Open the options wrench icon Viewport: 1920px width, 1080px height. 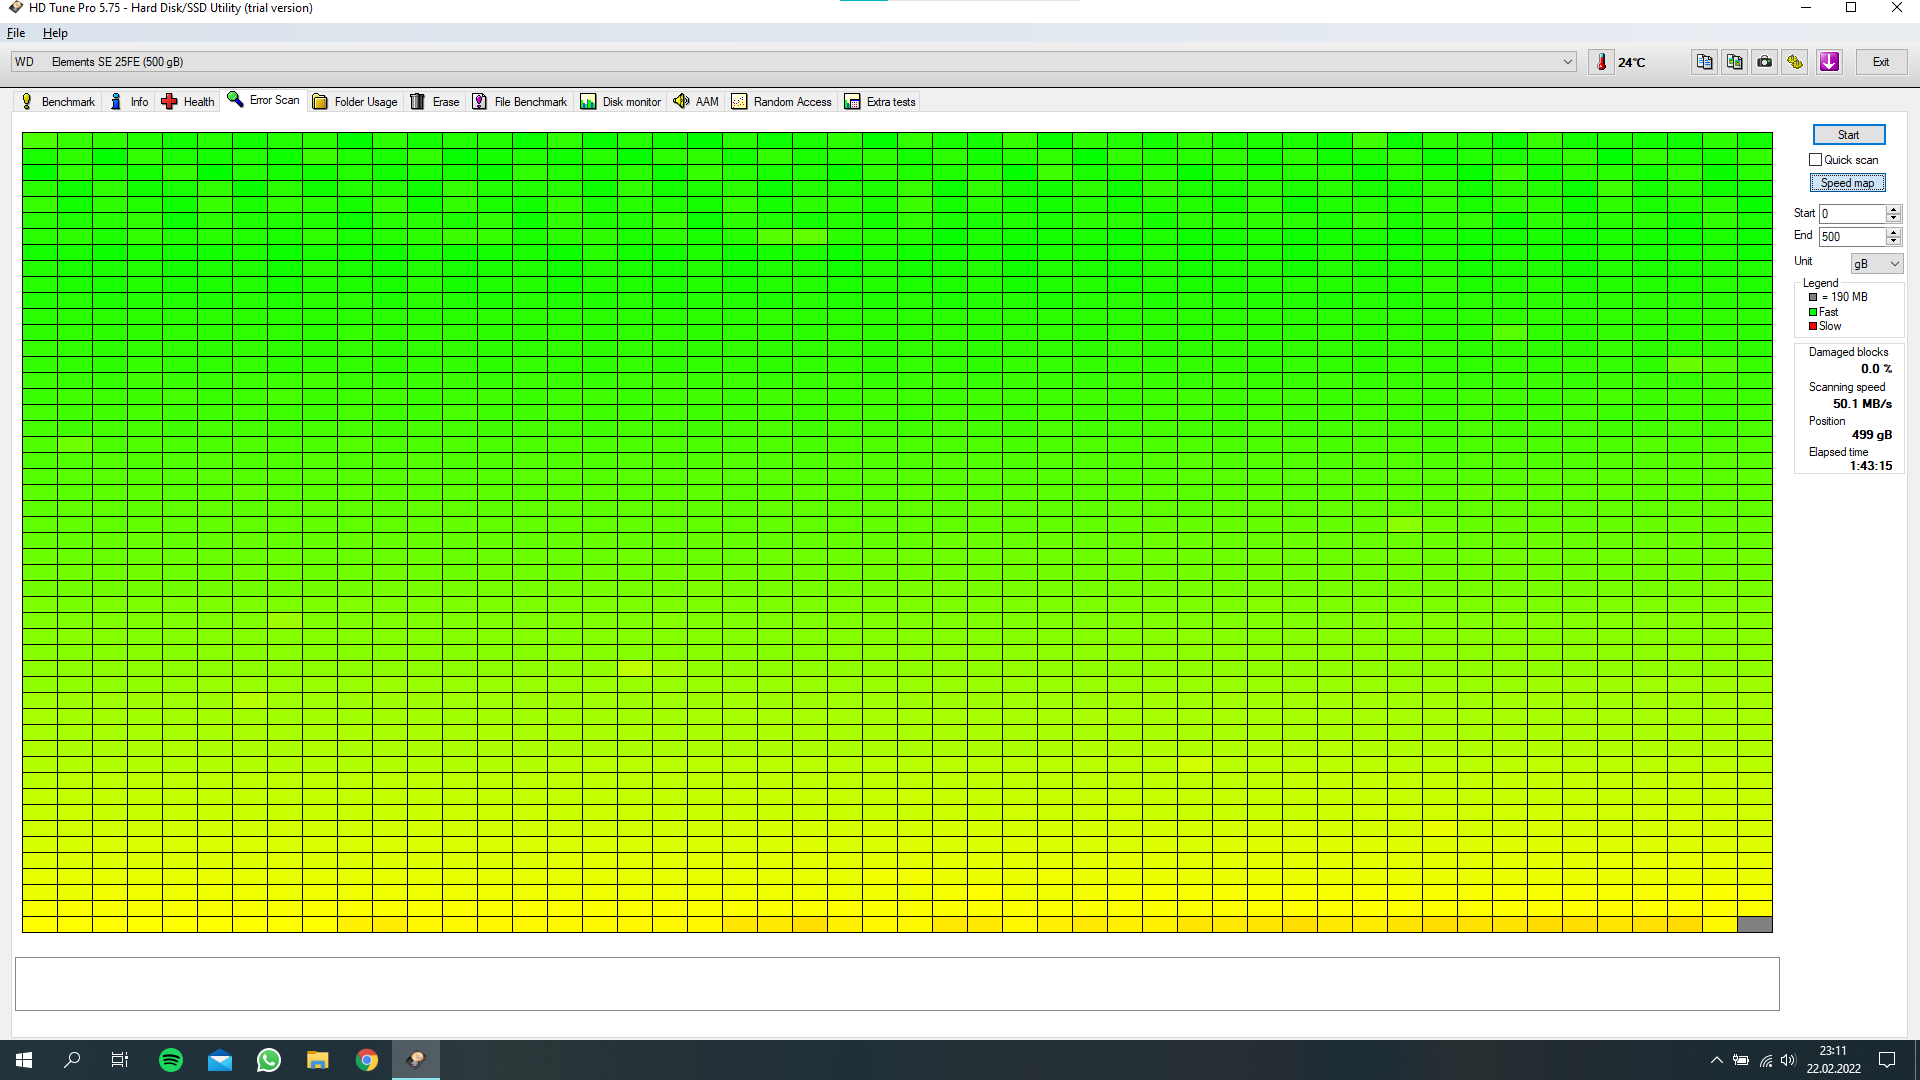coord(1795,62)
